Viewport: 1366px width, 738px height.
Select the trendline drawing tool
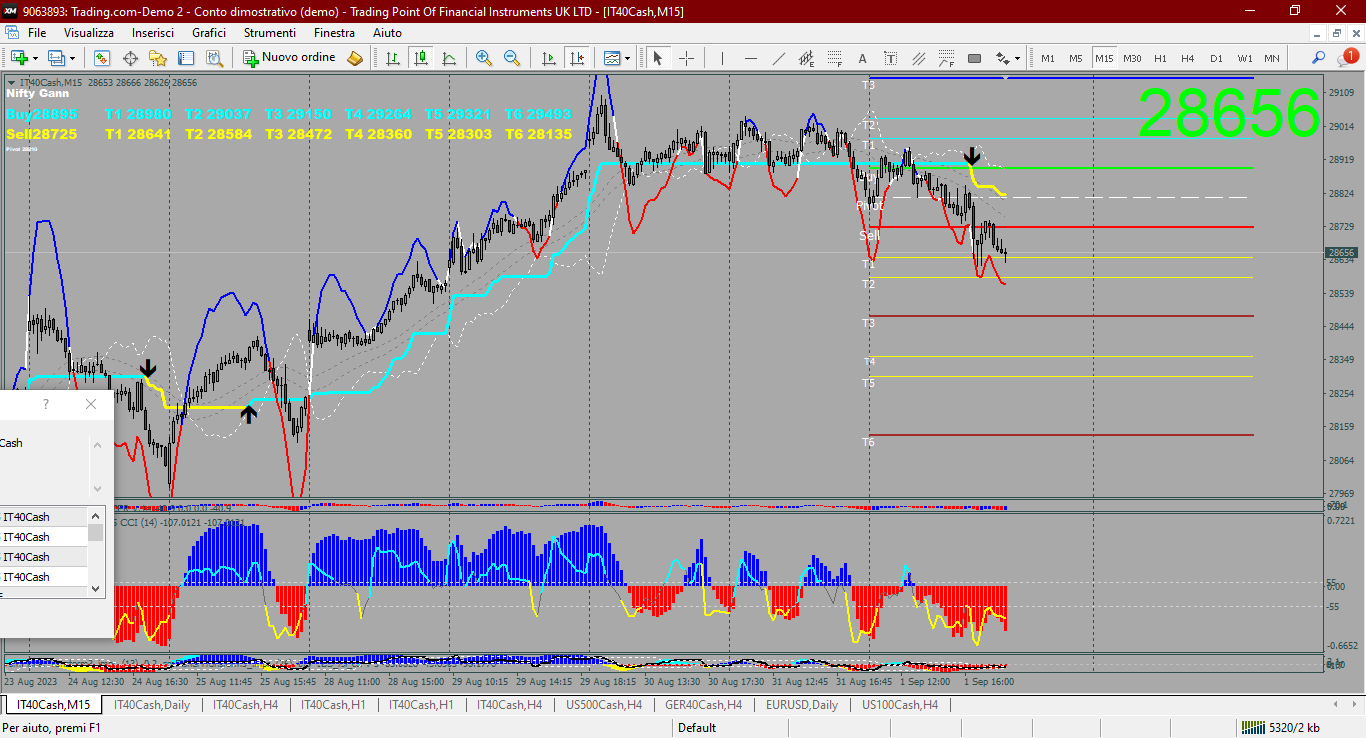778,58
